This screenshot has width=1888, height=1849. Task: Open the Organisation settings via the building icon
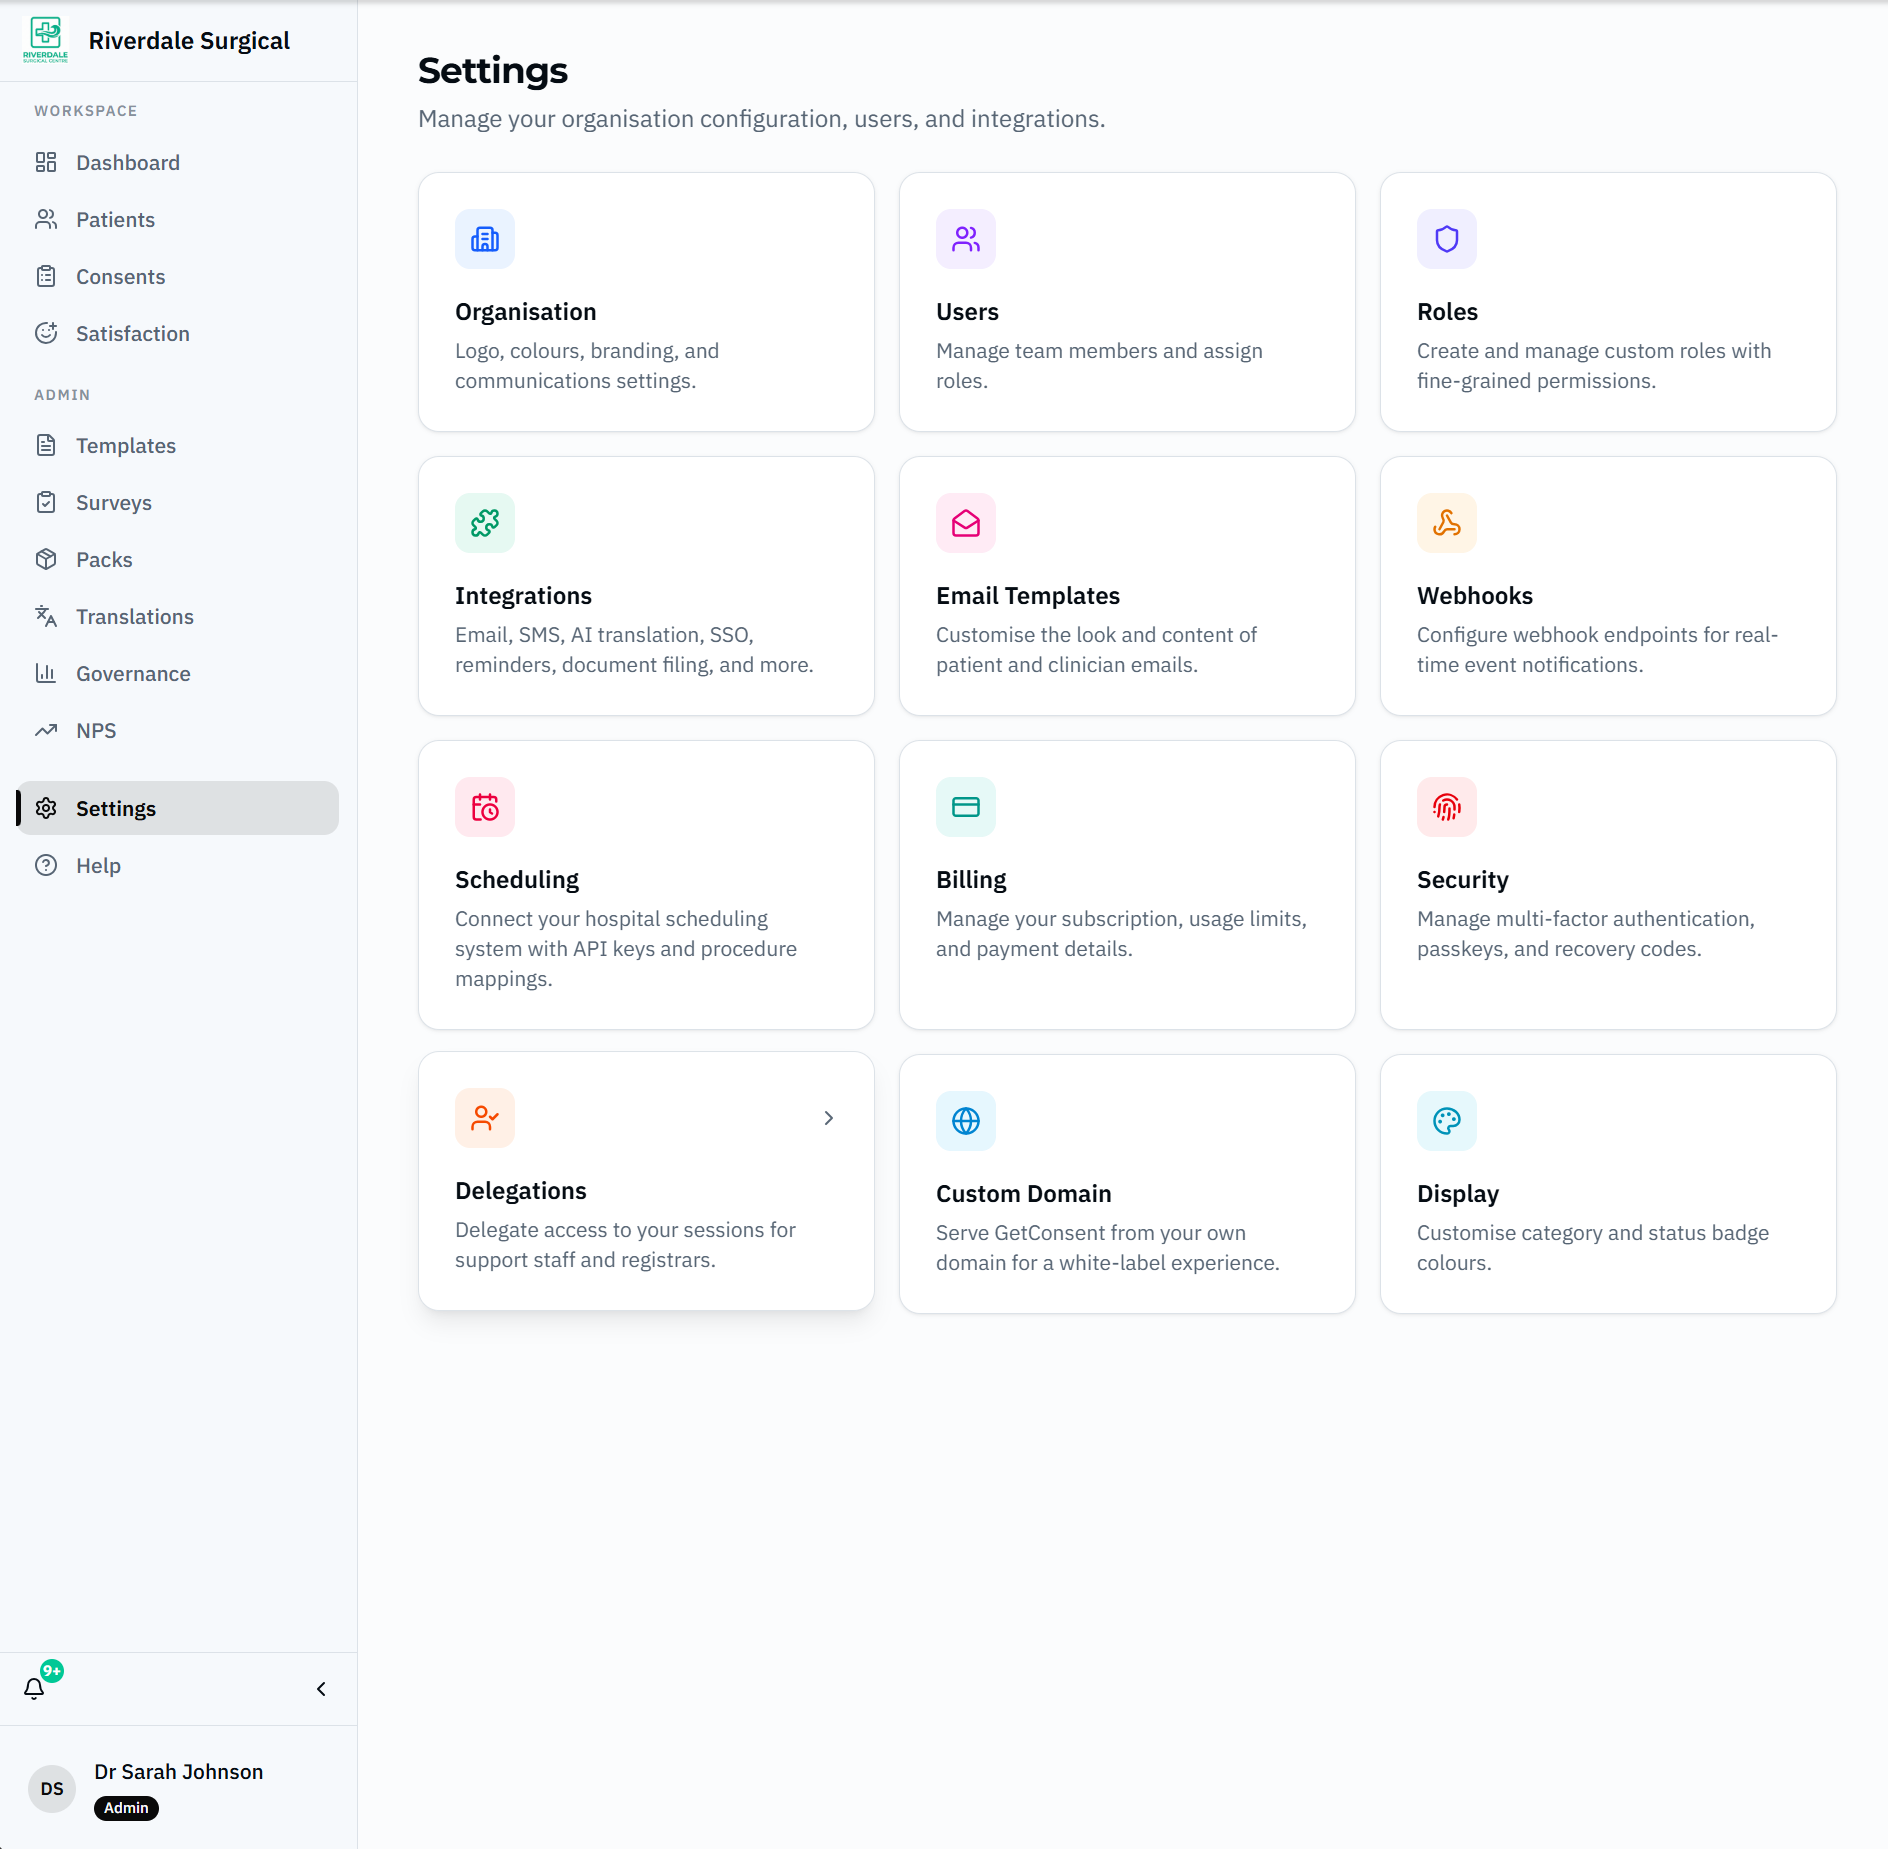click(484, 238)
